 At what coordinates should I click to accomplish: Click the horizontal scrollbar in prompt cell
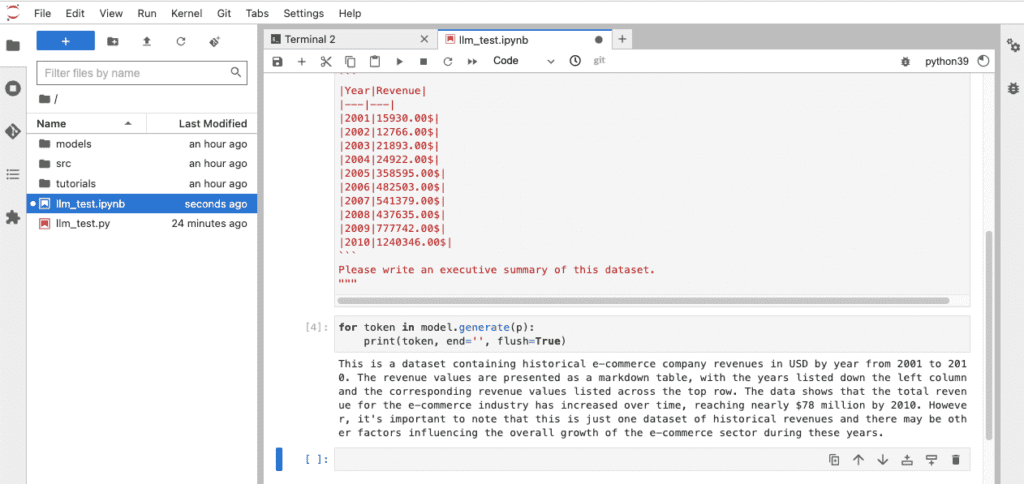pyautogui.click(x=643, y=301)
